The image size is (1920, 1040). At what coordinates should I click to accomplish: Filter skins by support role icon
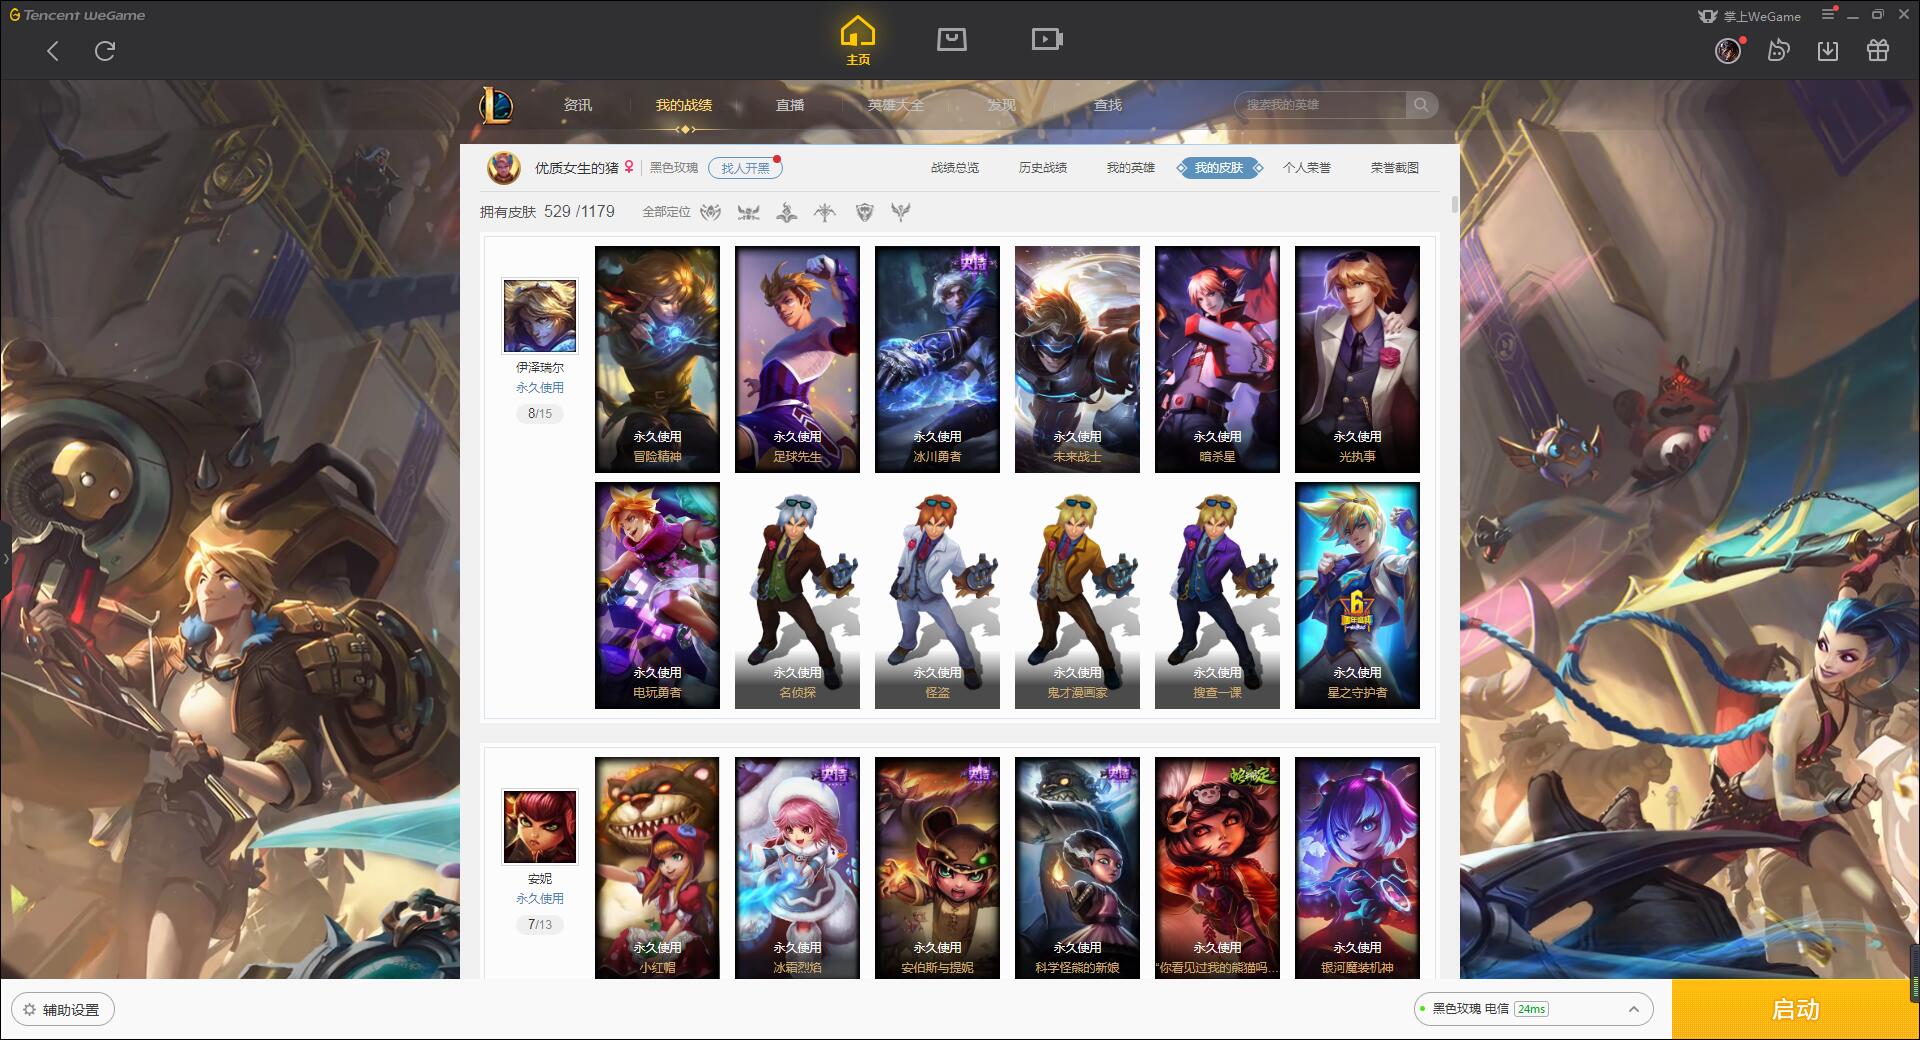[x=901, y=212]
